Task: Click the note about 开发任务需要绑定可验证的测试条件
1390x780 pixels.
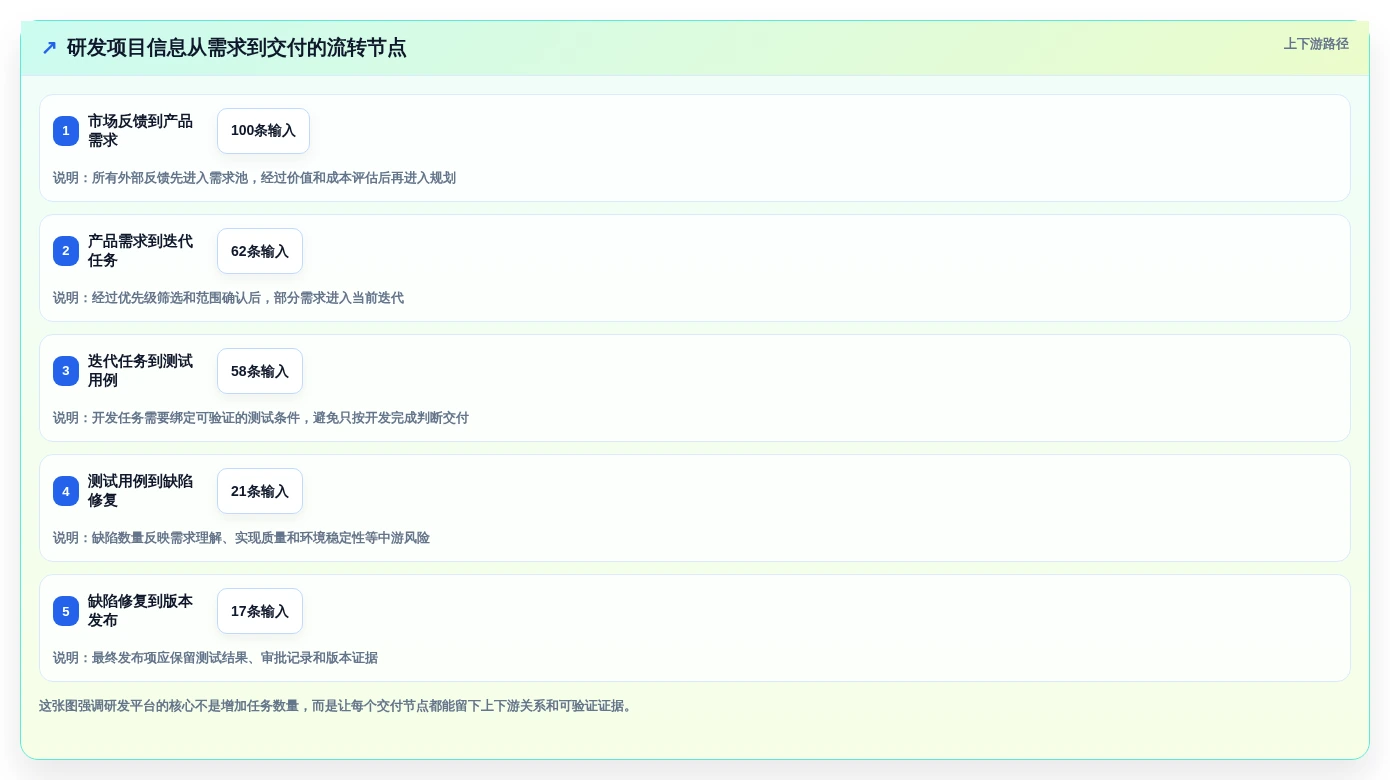Action: pos(261,418)
